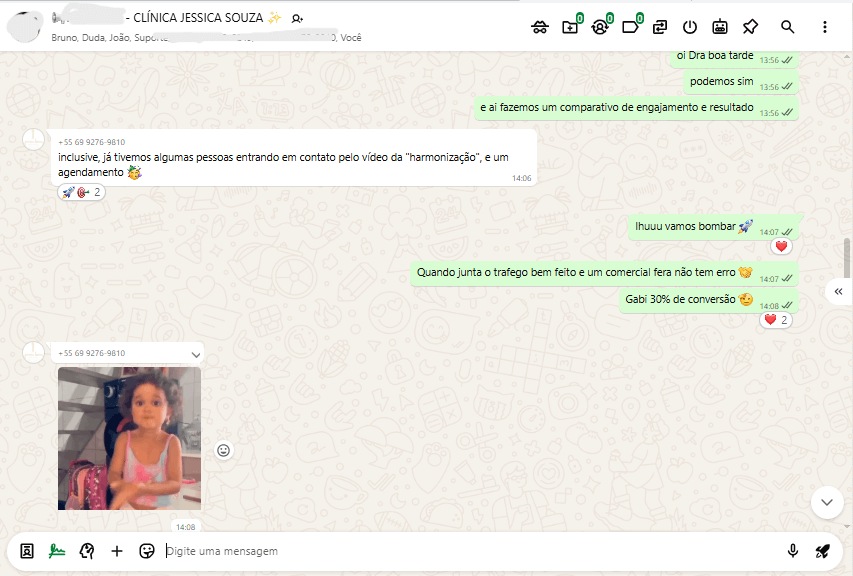Open the three-dot chat menu
Screen dimensions: 853x576
pyautogui.click(x=825, y=27)
